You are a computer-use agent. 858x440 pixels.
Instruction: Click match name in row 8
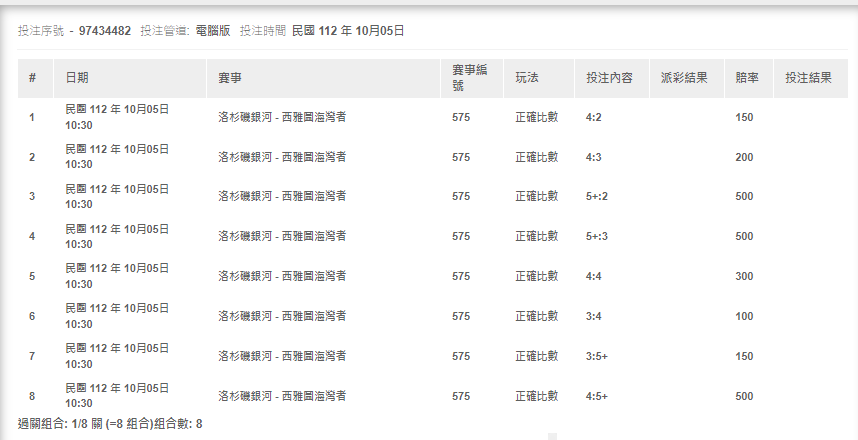click(x=282, y=395)
